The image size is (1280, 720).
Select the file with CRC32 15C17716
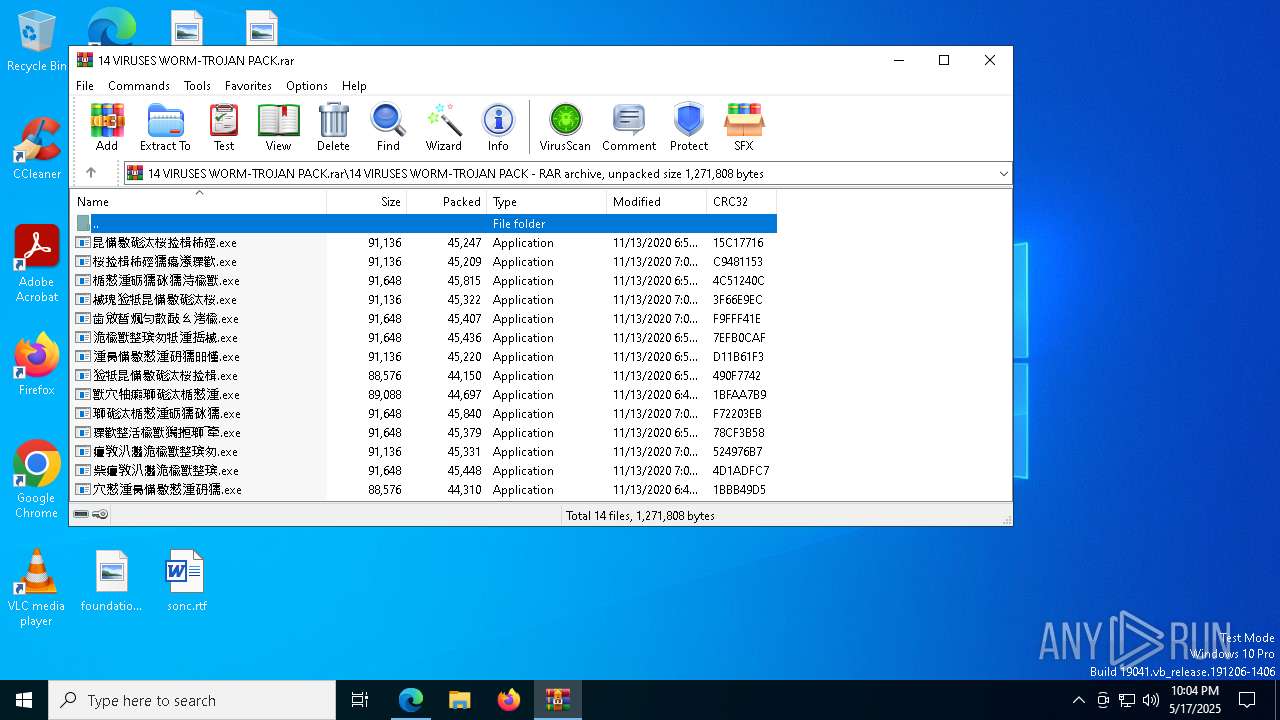tap(424, 243)
